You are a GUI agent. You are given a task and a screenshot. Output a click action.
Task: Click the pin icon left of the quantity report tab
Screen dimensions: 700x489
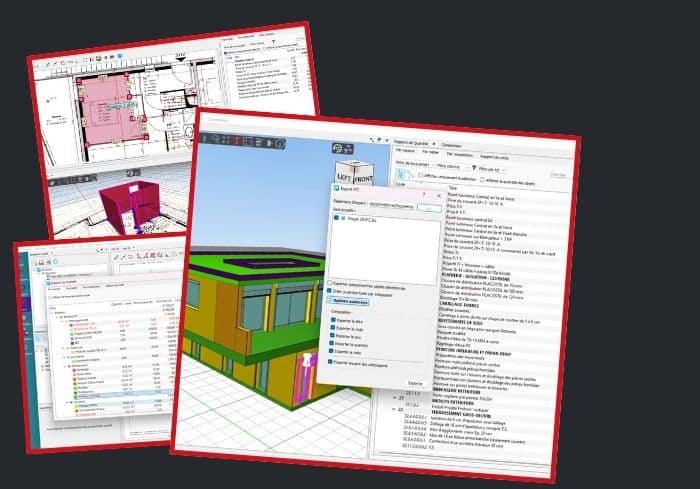click(x=379, y=139)
